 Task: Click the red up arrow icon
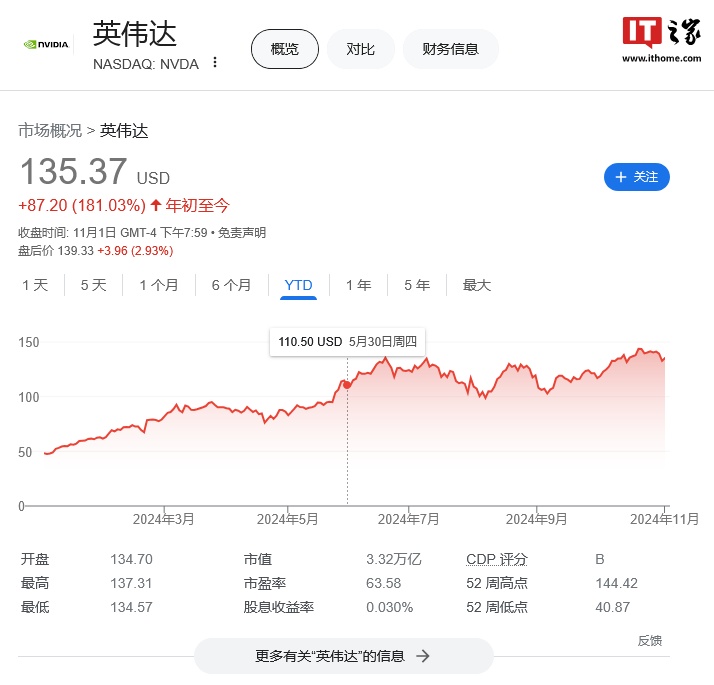click(x=156, y=205)
